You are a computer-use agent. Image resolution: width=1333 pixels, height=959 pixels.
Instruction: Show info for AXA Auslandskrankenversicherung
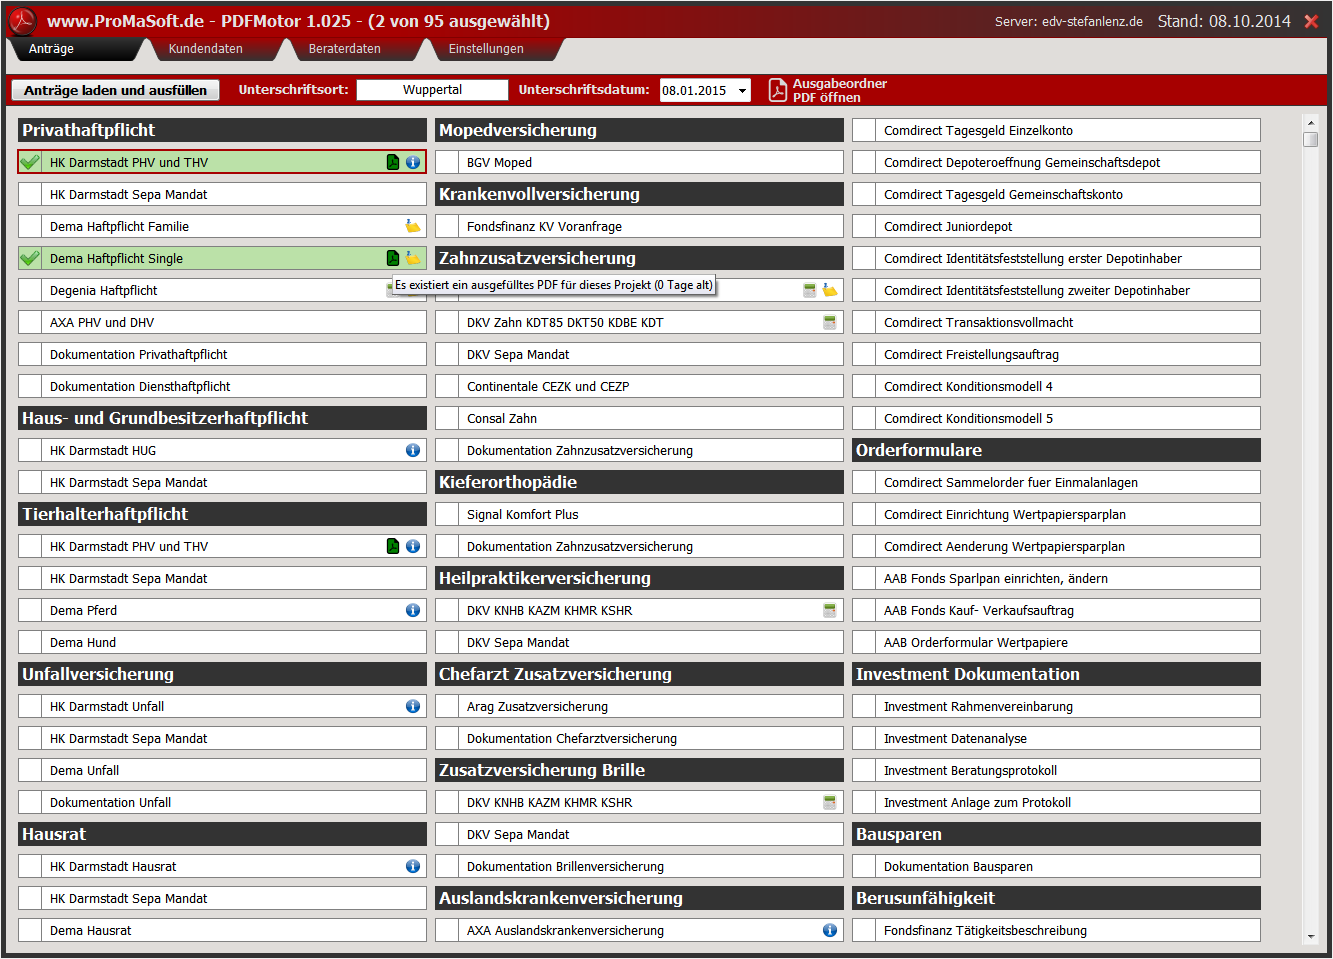tap(830, 930)
